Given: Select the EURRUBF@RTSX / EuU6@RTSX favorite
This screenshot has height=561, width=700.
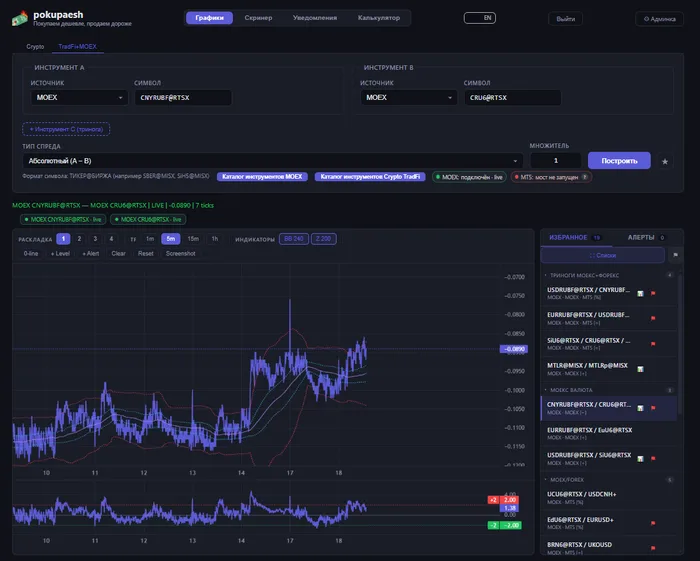Looking at the screenshot, I should point(608,434).
